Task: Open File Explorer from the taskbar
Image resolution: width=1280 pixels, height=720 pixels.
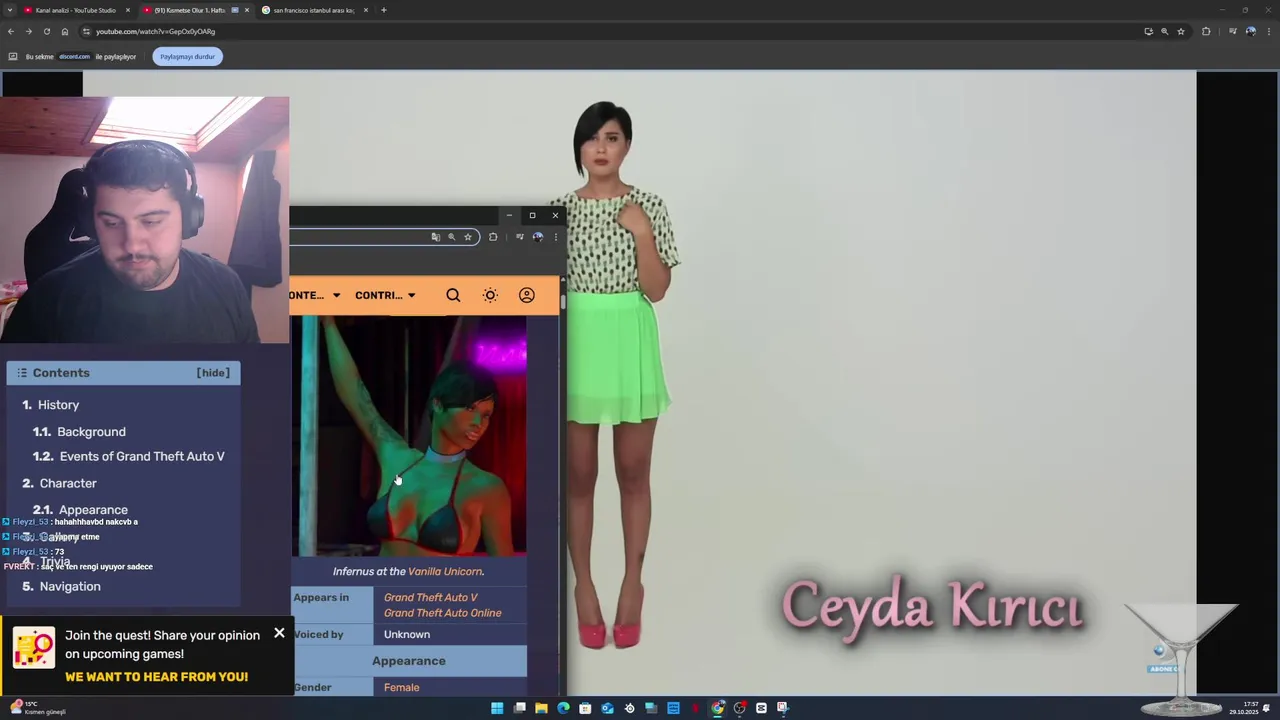Action: click(541, 708)
